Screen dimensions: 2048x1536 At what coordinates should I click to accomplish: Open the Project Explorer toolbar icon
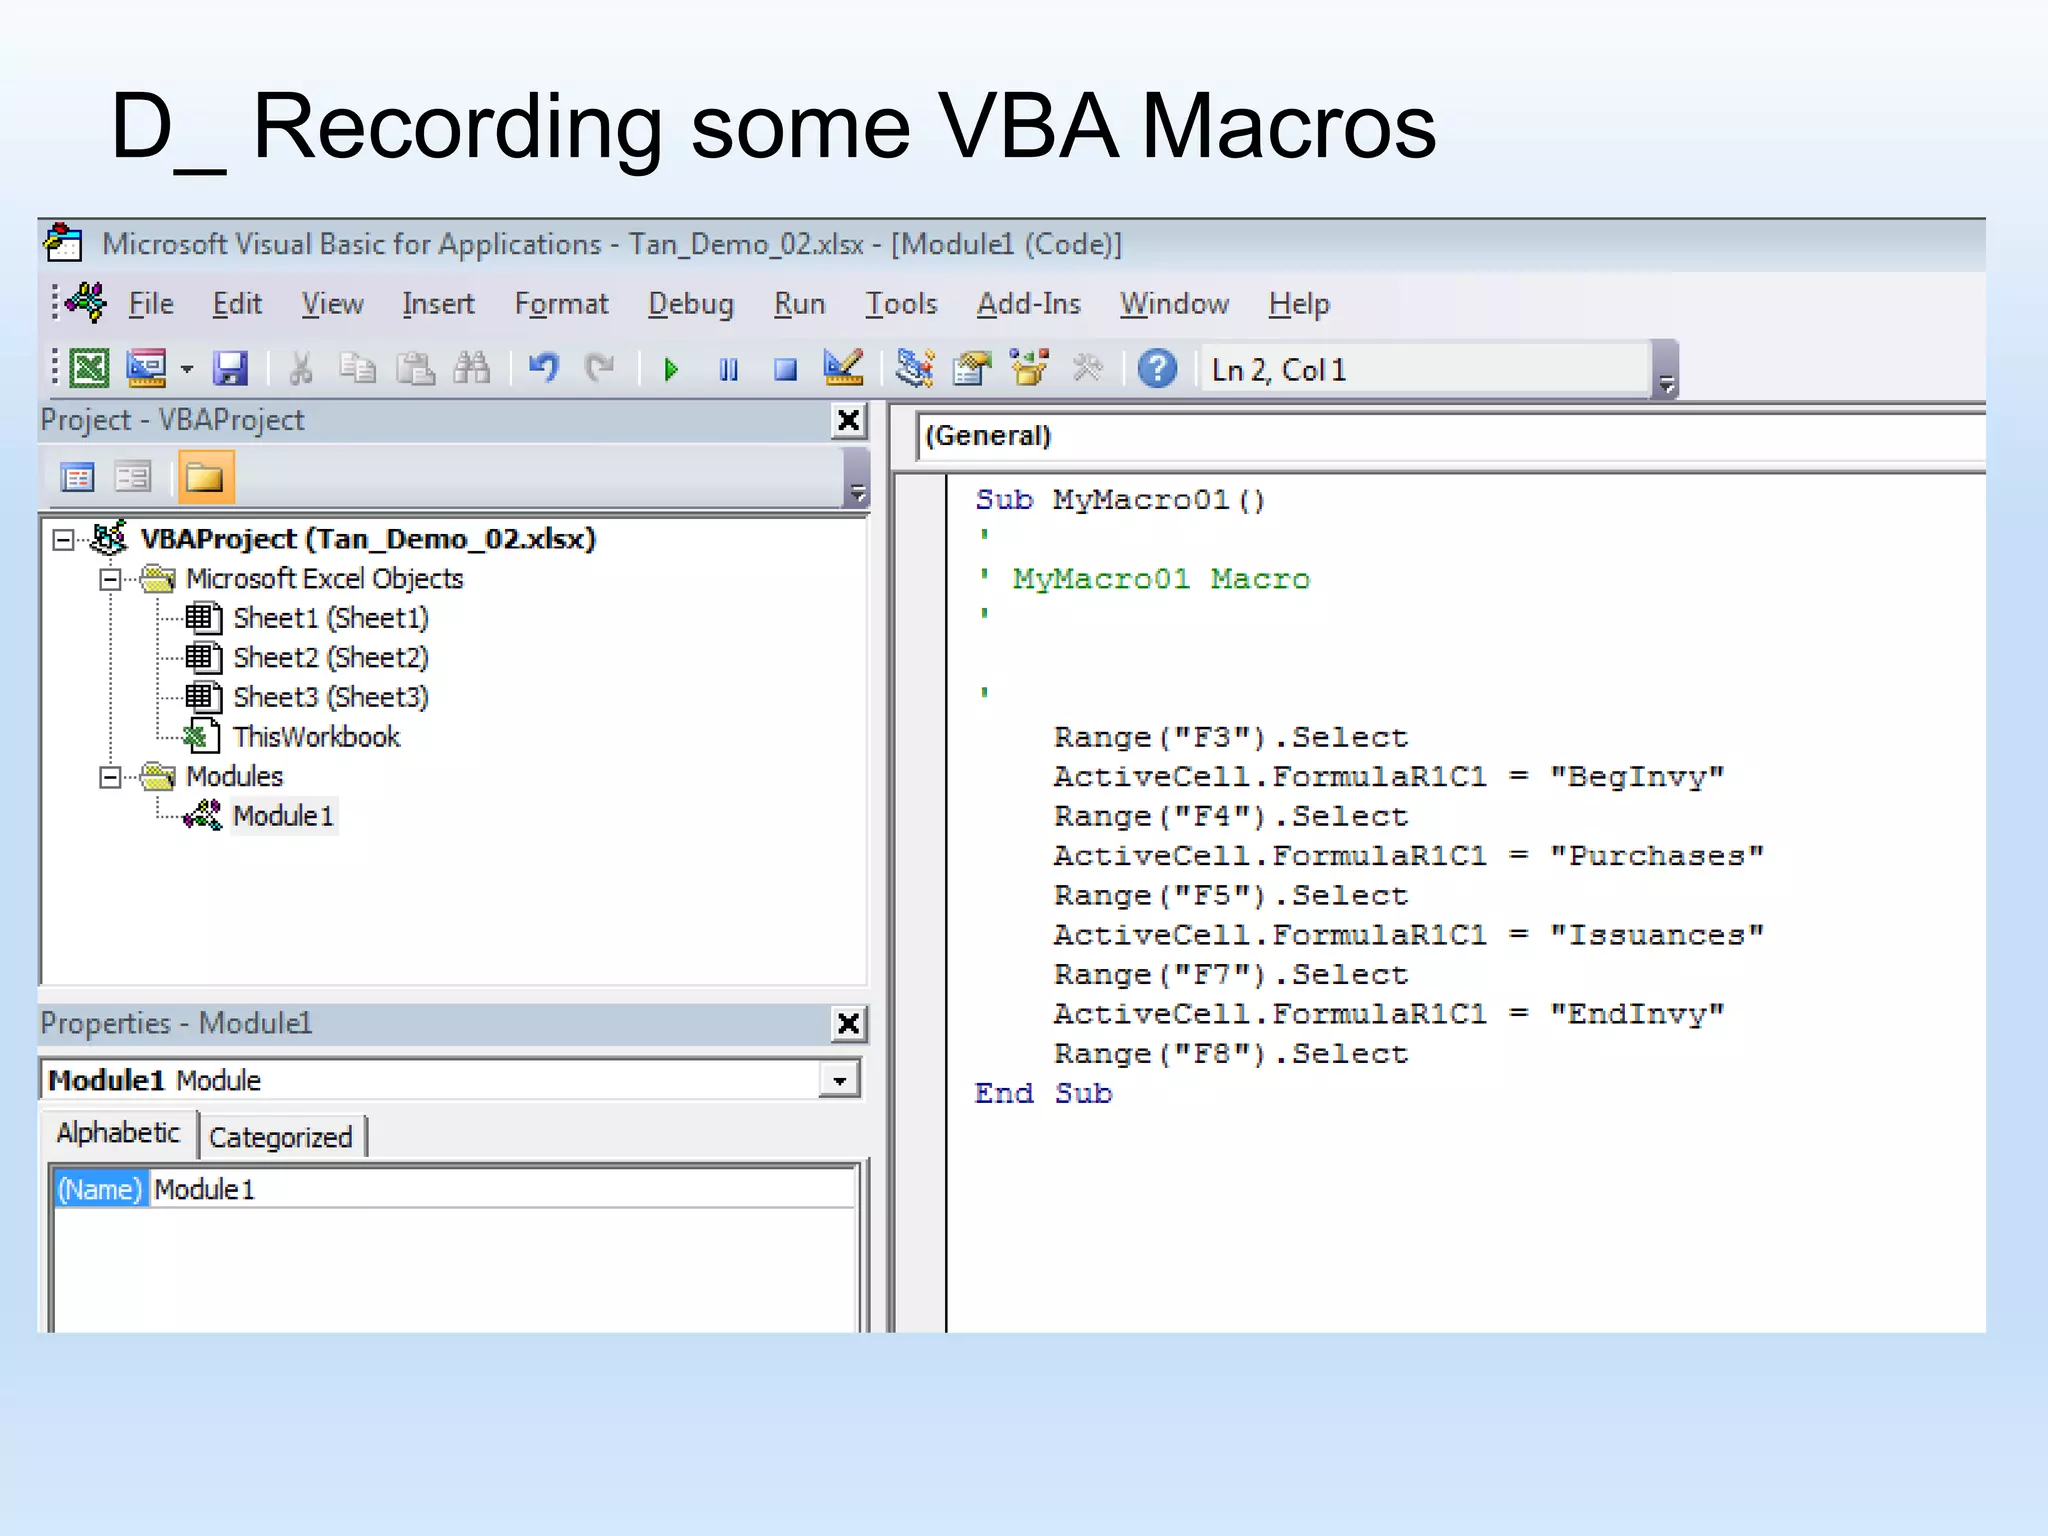915,368
